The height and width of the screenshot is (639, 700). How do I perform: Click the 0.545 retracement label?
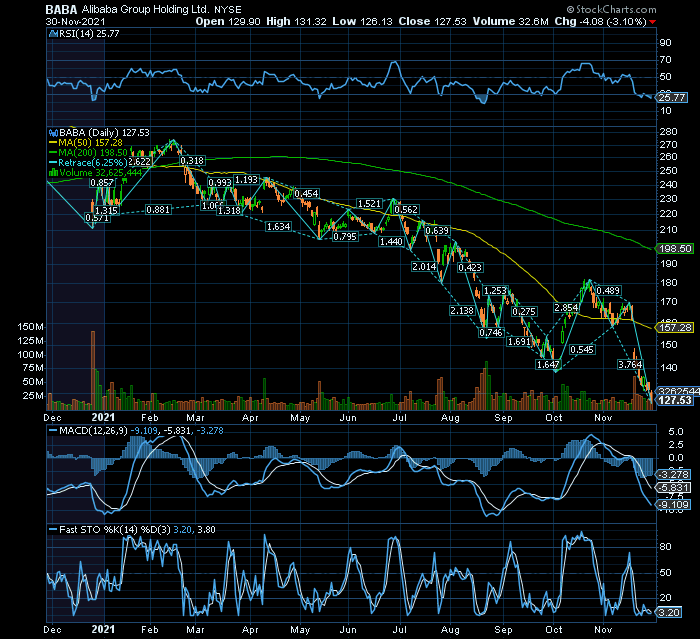pyautogui.click(x=582, y=350)
